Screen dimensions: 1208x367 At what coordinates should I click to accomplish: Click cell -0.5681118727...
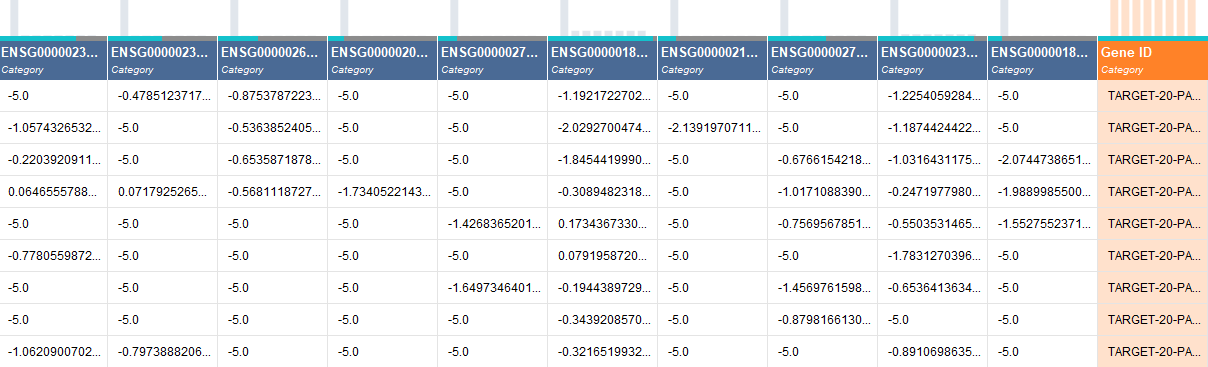(x=273, y=192)
